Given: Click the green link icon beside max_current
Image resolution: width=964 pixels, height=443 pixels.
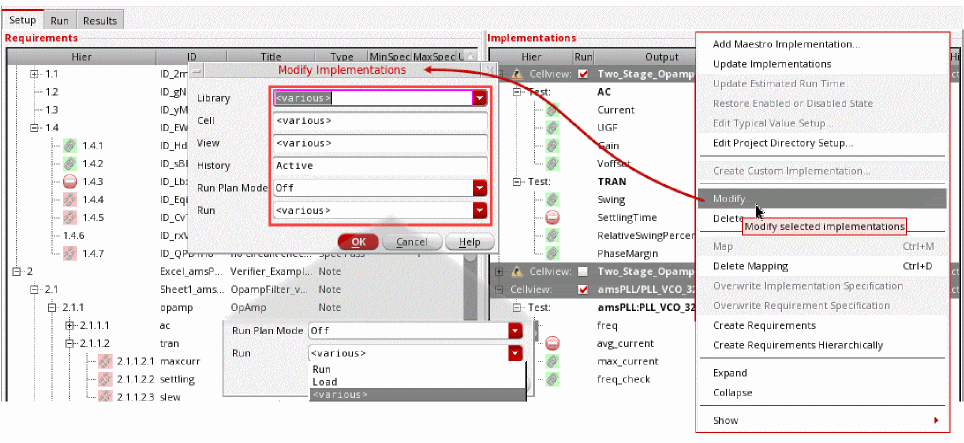Looking at the screenshot, I should 552,361.
